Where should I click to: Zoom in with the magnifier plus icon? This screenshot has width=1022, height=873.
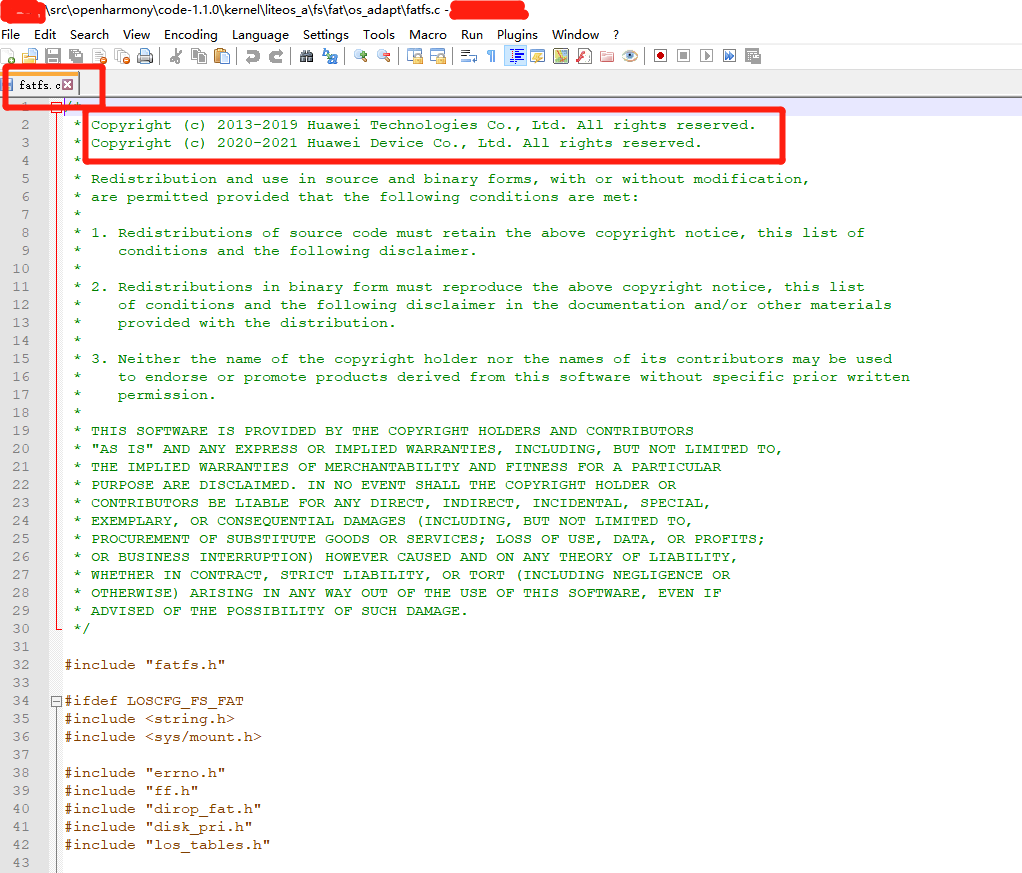360,56
